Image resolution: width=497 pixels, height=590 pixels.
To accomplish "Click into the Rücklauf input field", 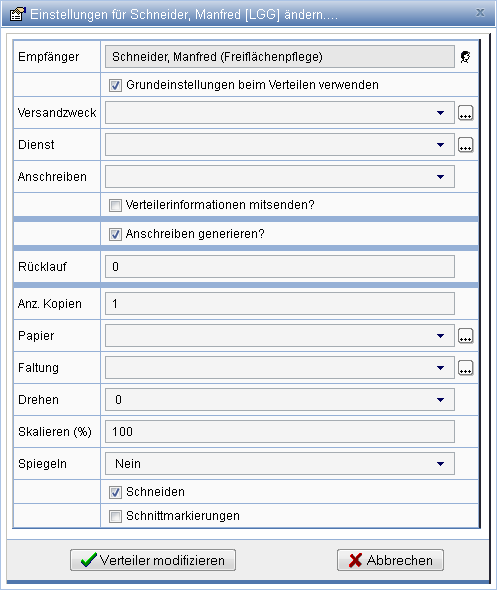I will coord(280,266).
